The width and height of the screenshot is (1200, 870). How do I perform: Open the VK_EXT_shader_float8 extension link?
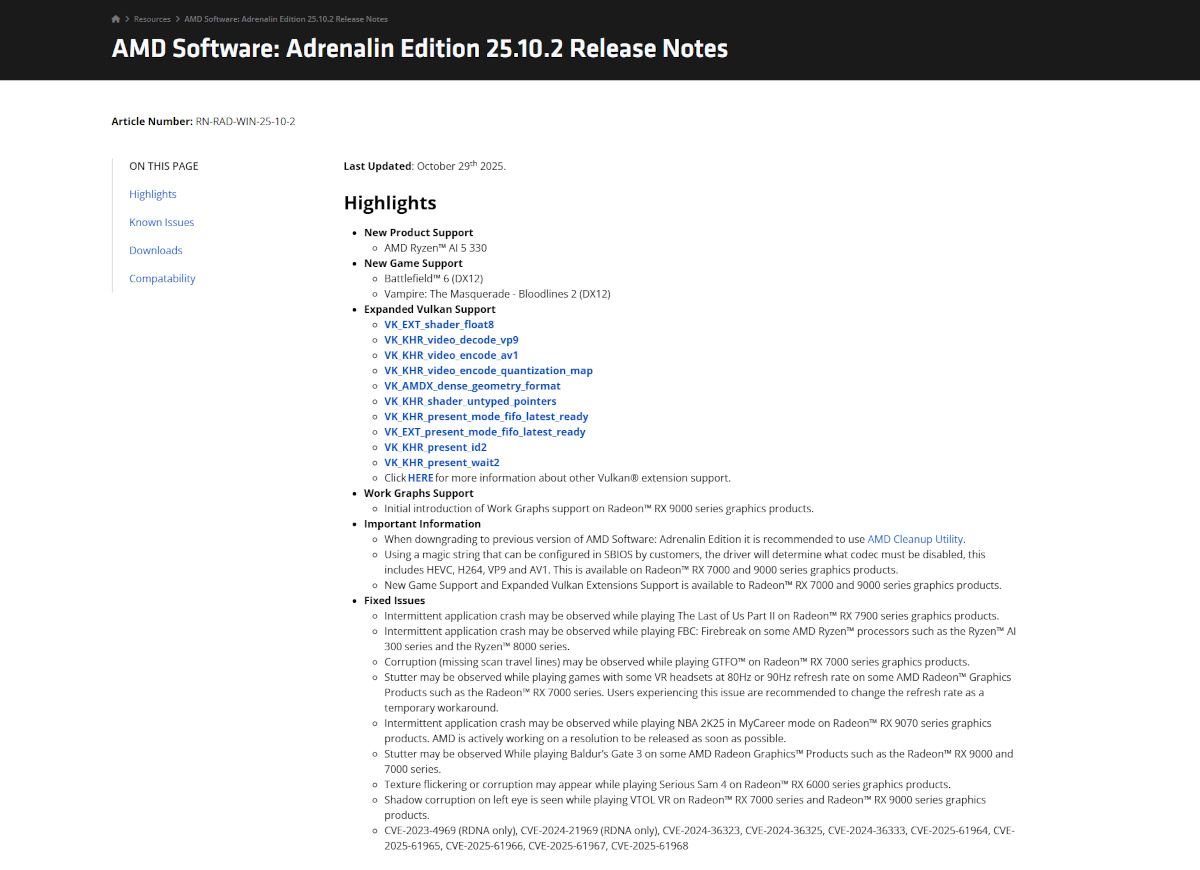pos(438,324)
